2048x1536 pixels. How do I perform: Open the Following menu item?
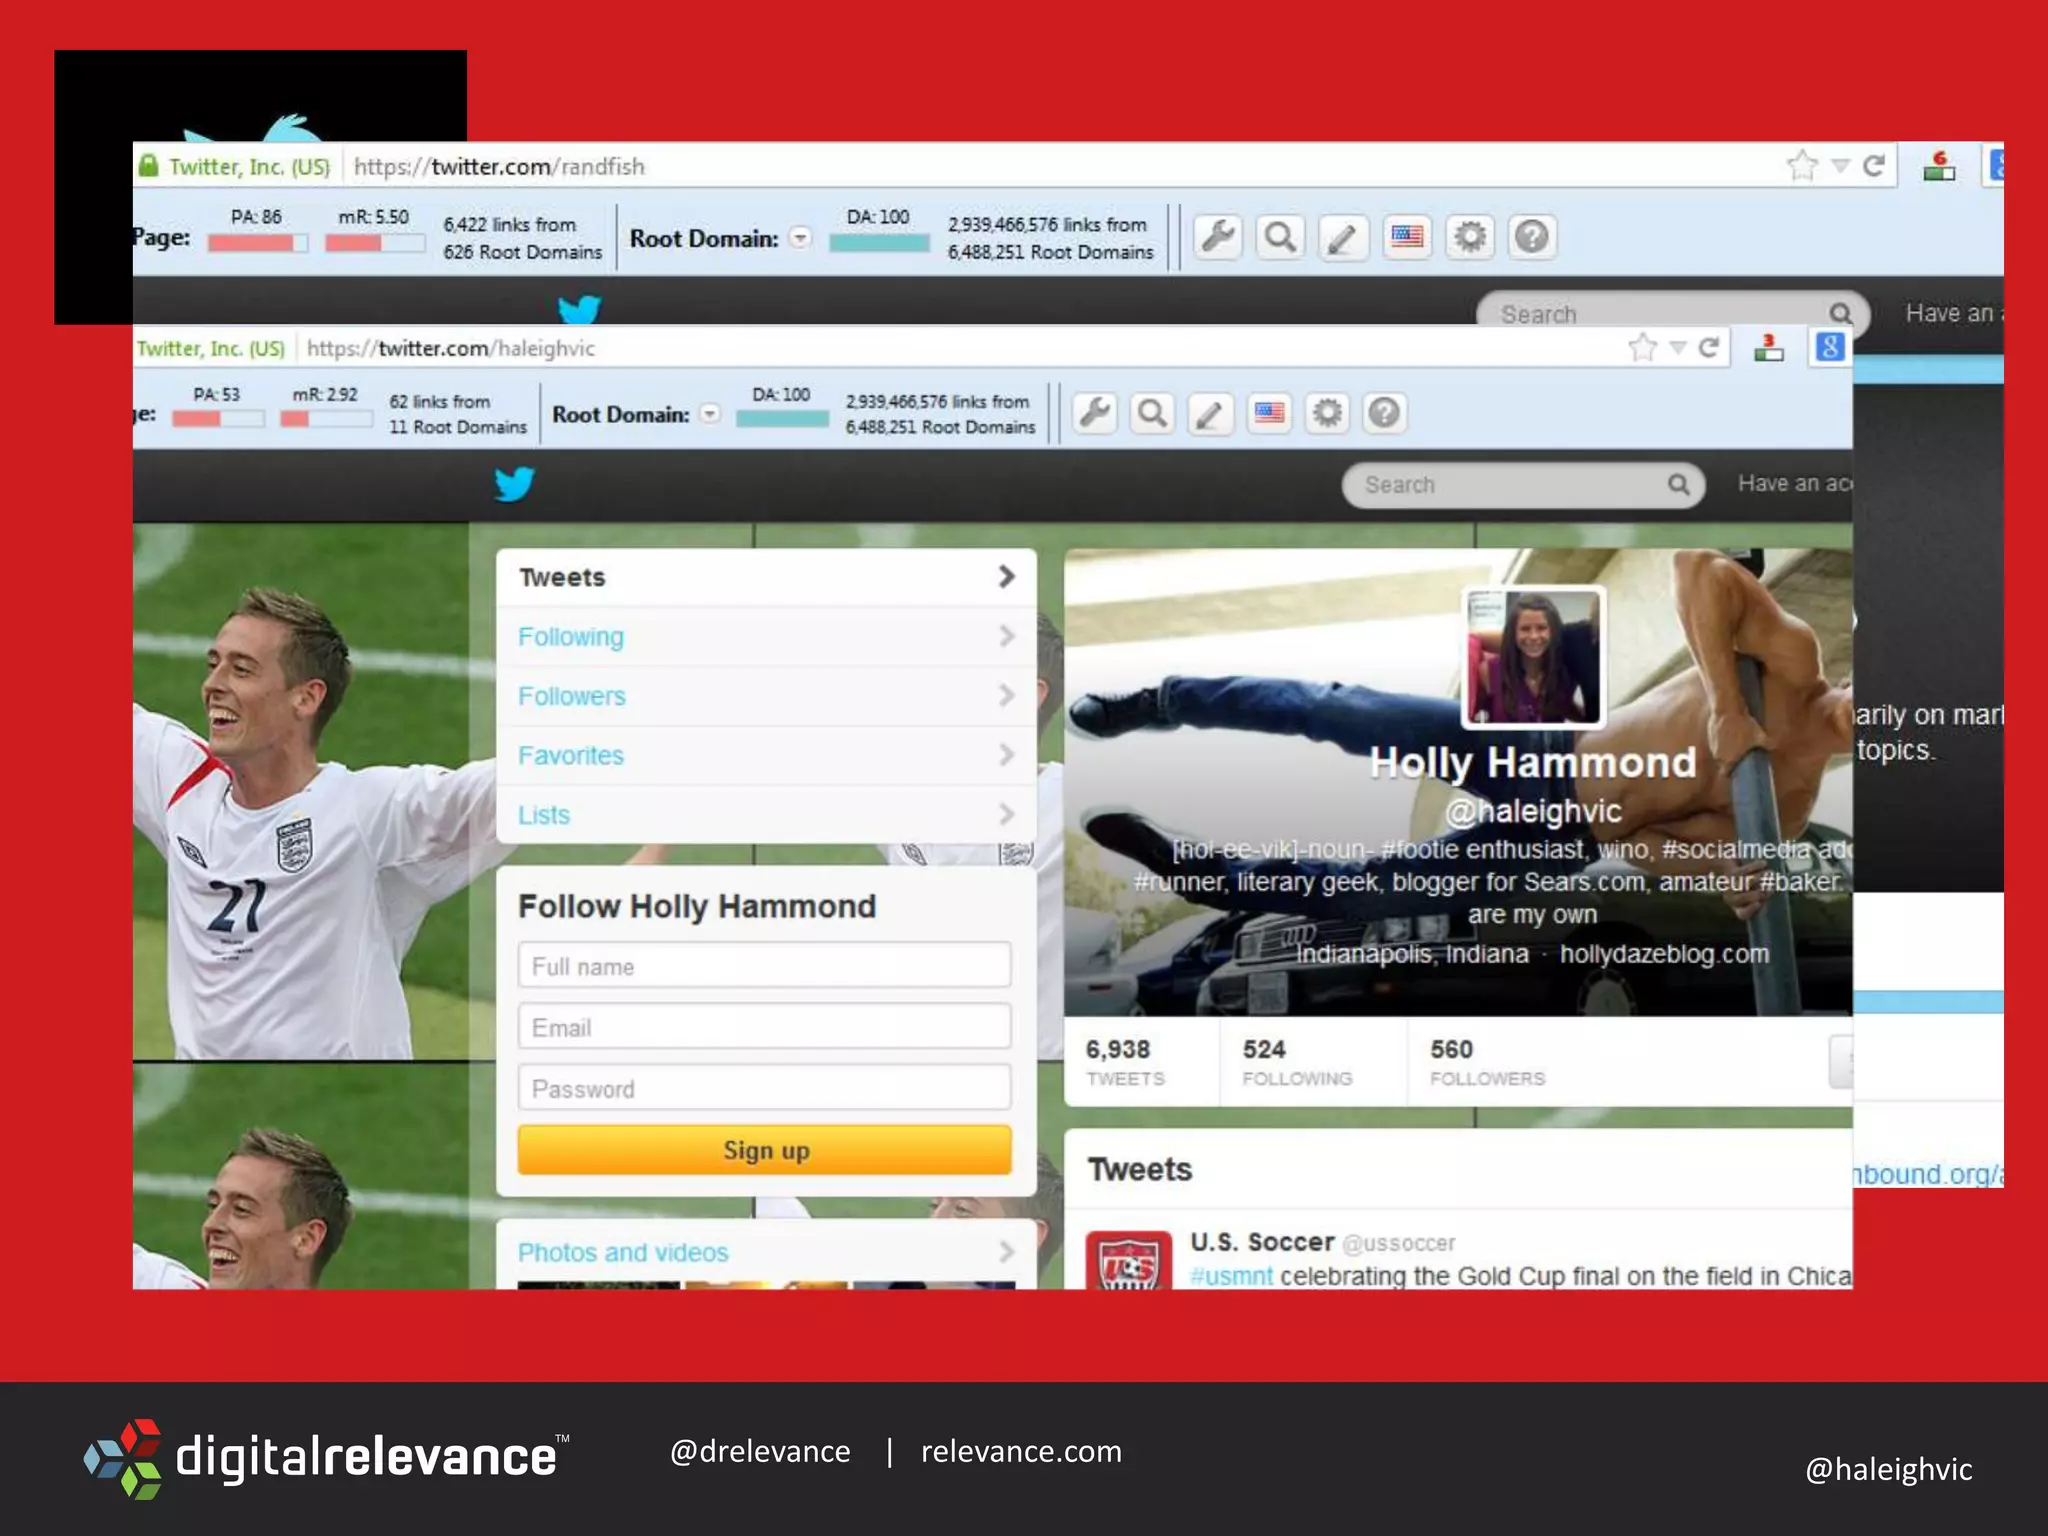pos(766,636)
